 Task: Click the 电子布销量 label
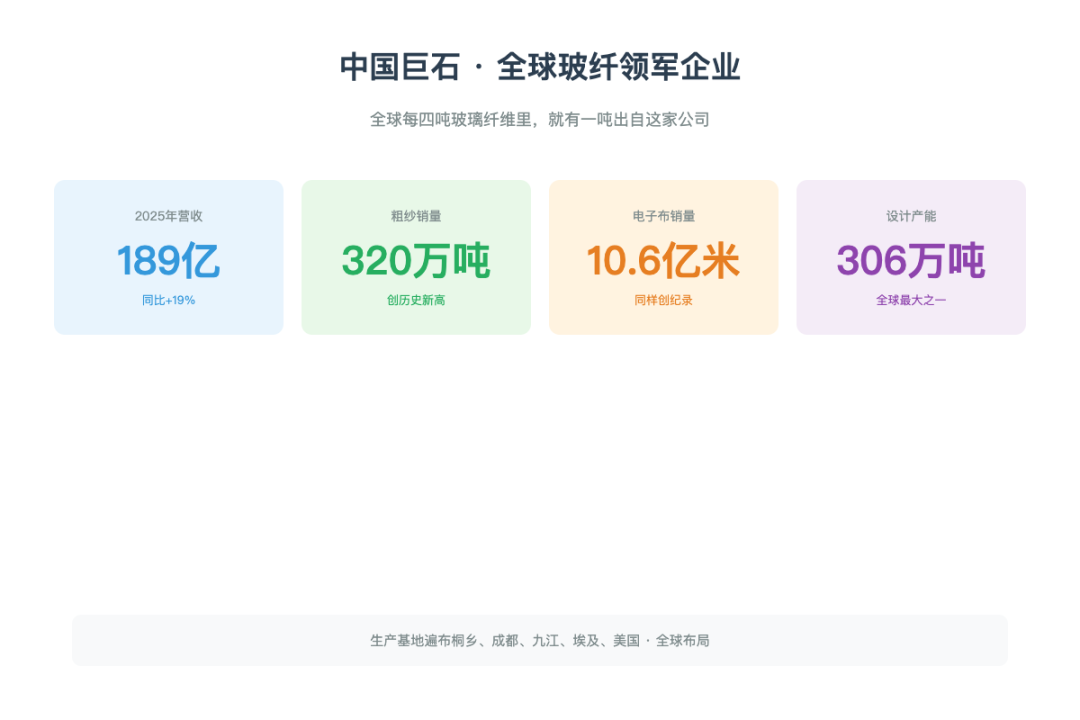pos(664,216)
